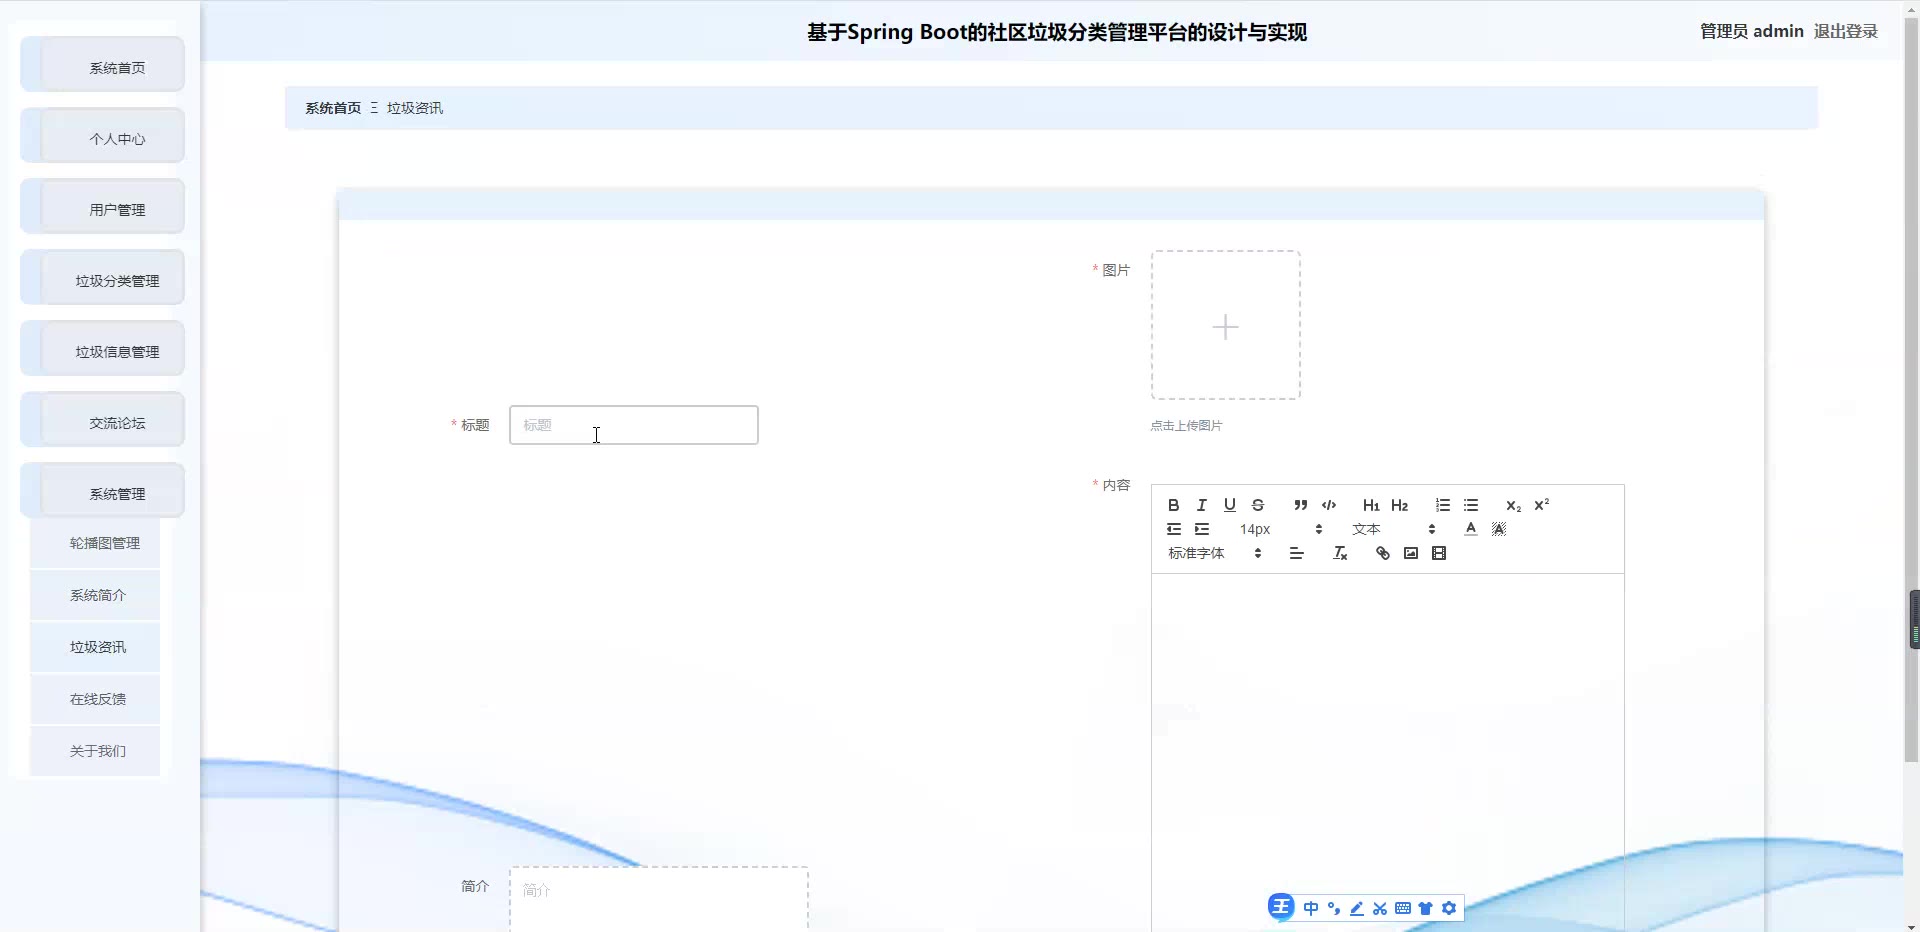The image size is (1920, 932).
Task: Open the 文本 heading type dropdown
Action: (x=1394, y=529)
